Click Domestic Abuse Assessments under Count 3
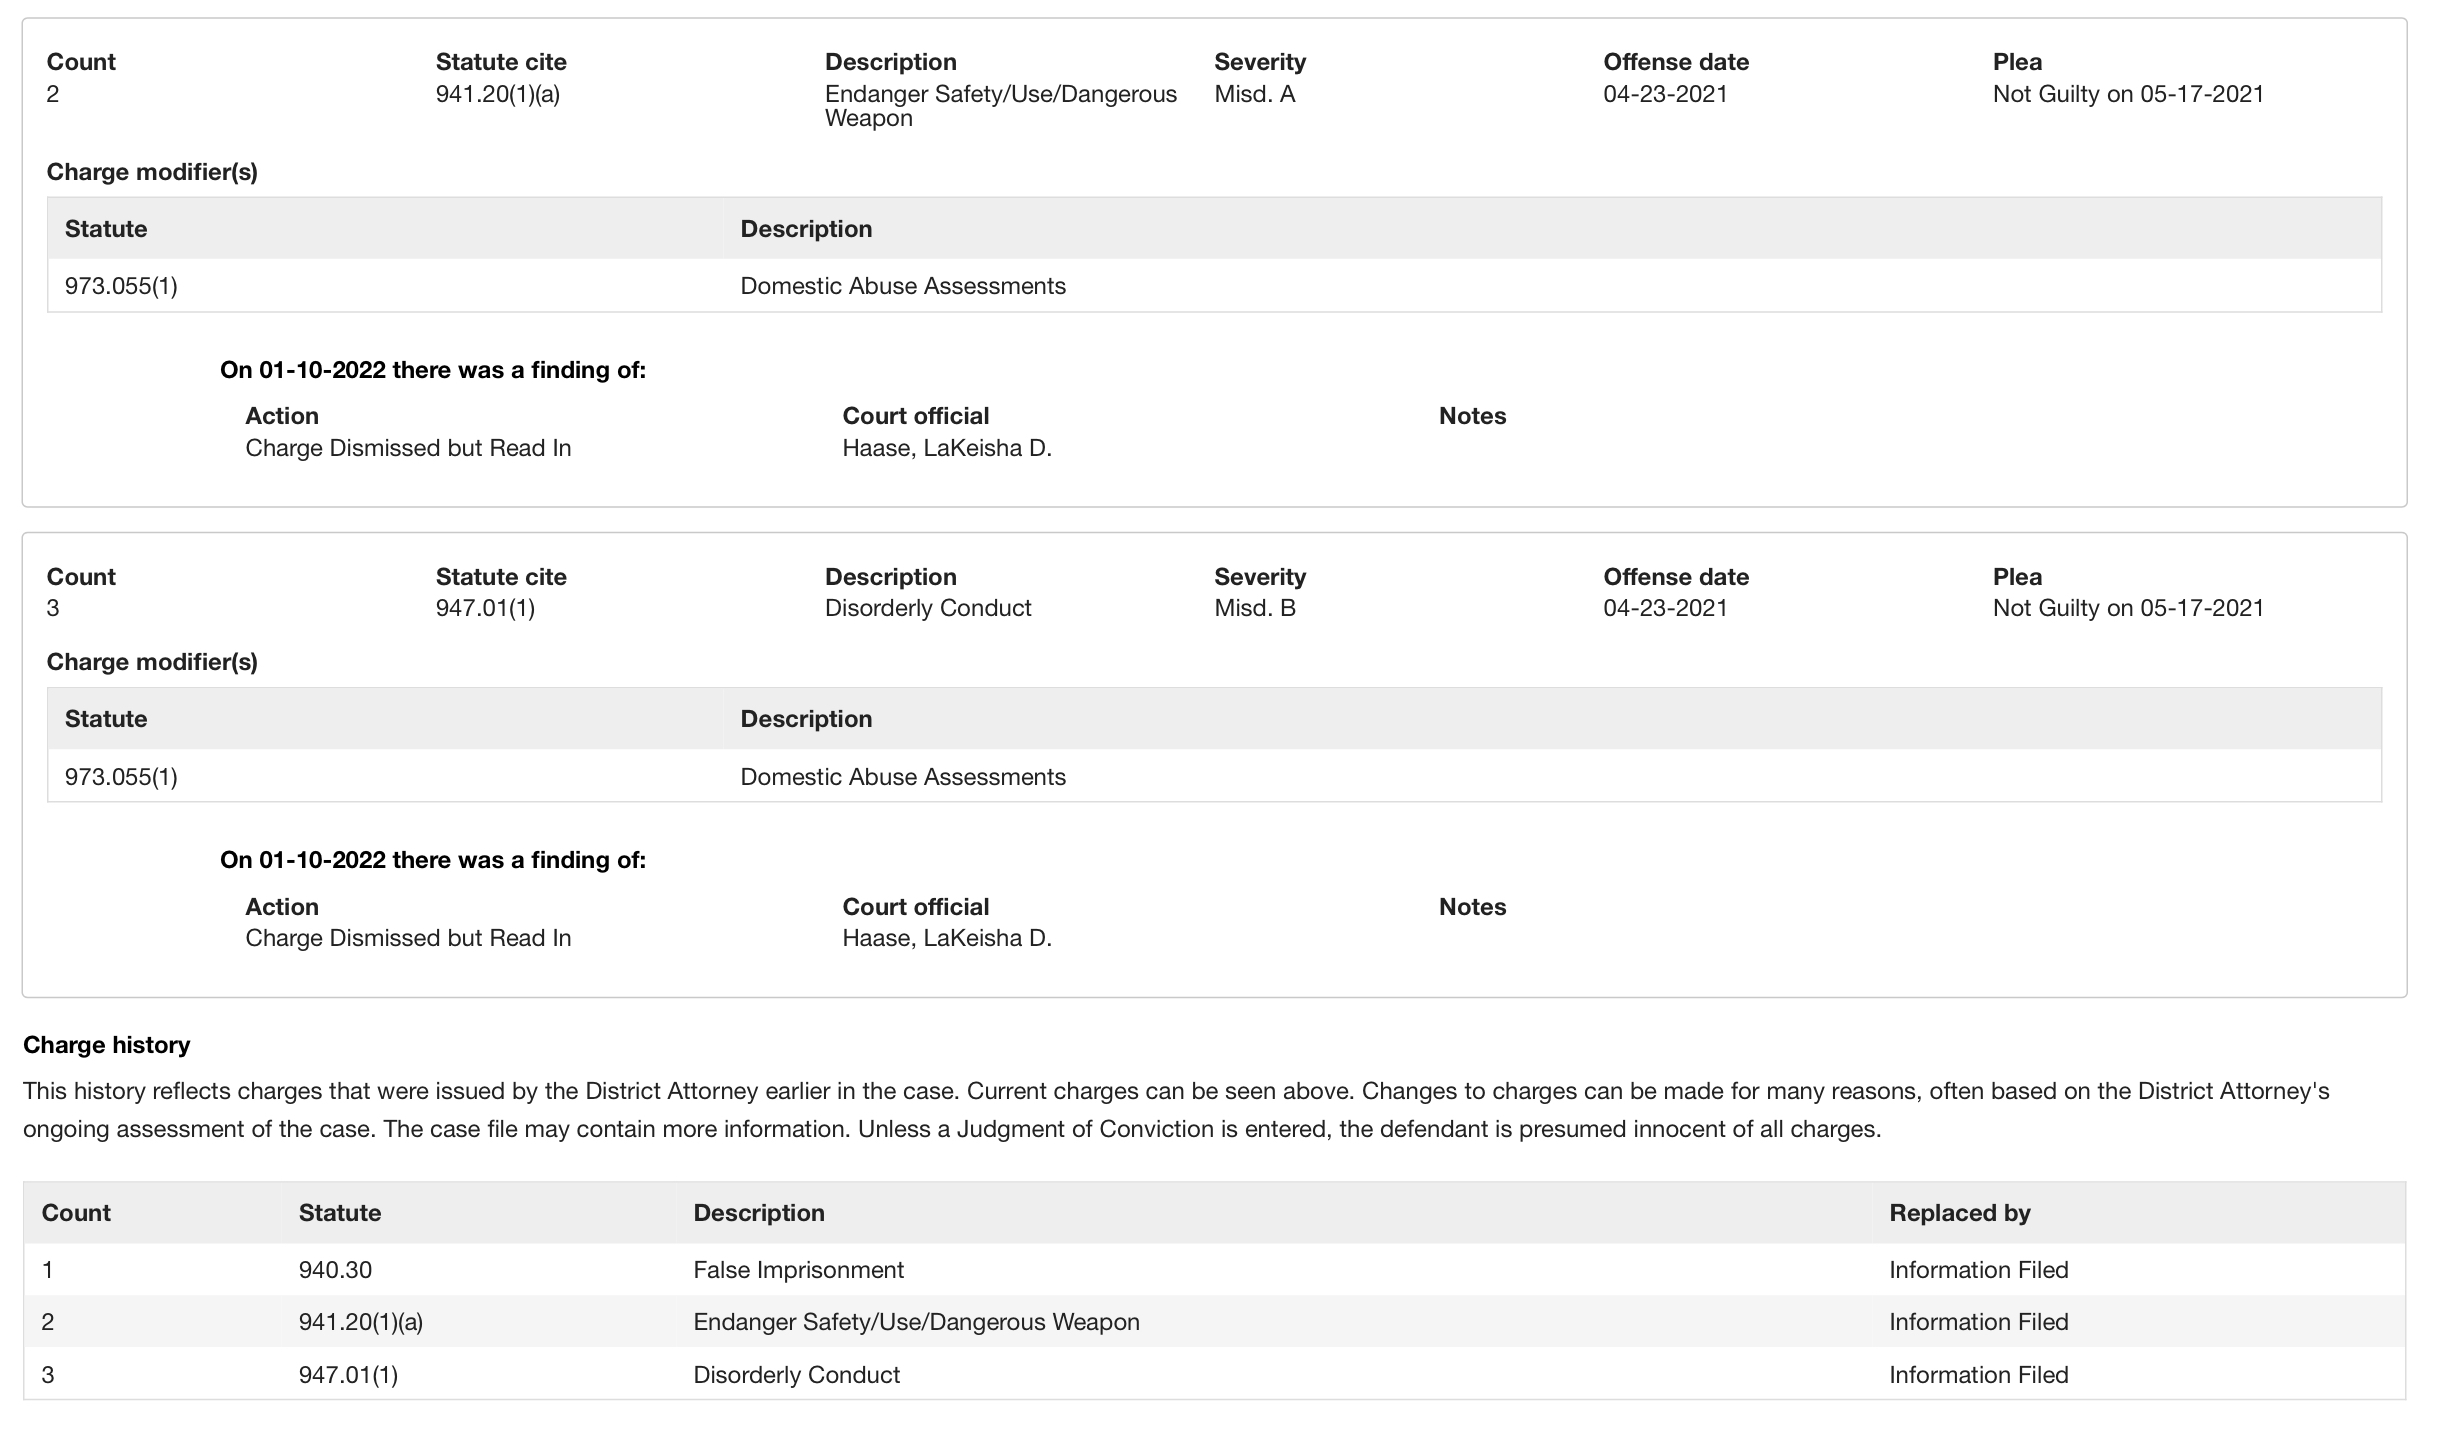This screenshot has width=2455, height=1451. click(903, 777)
